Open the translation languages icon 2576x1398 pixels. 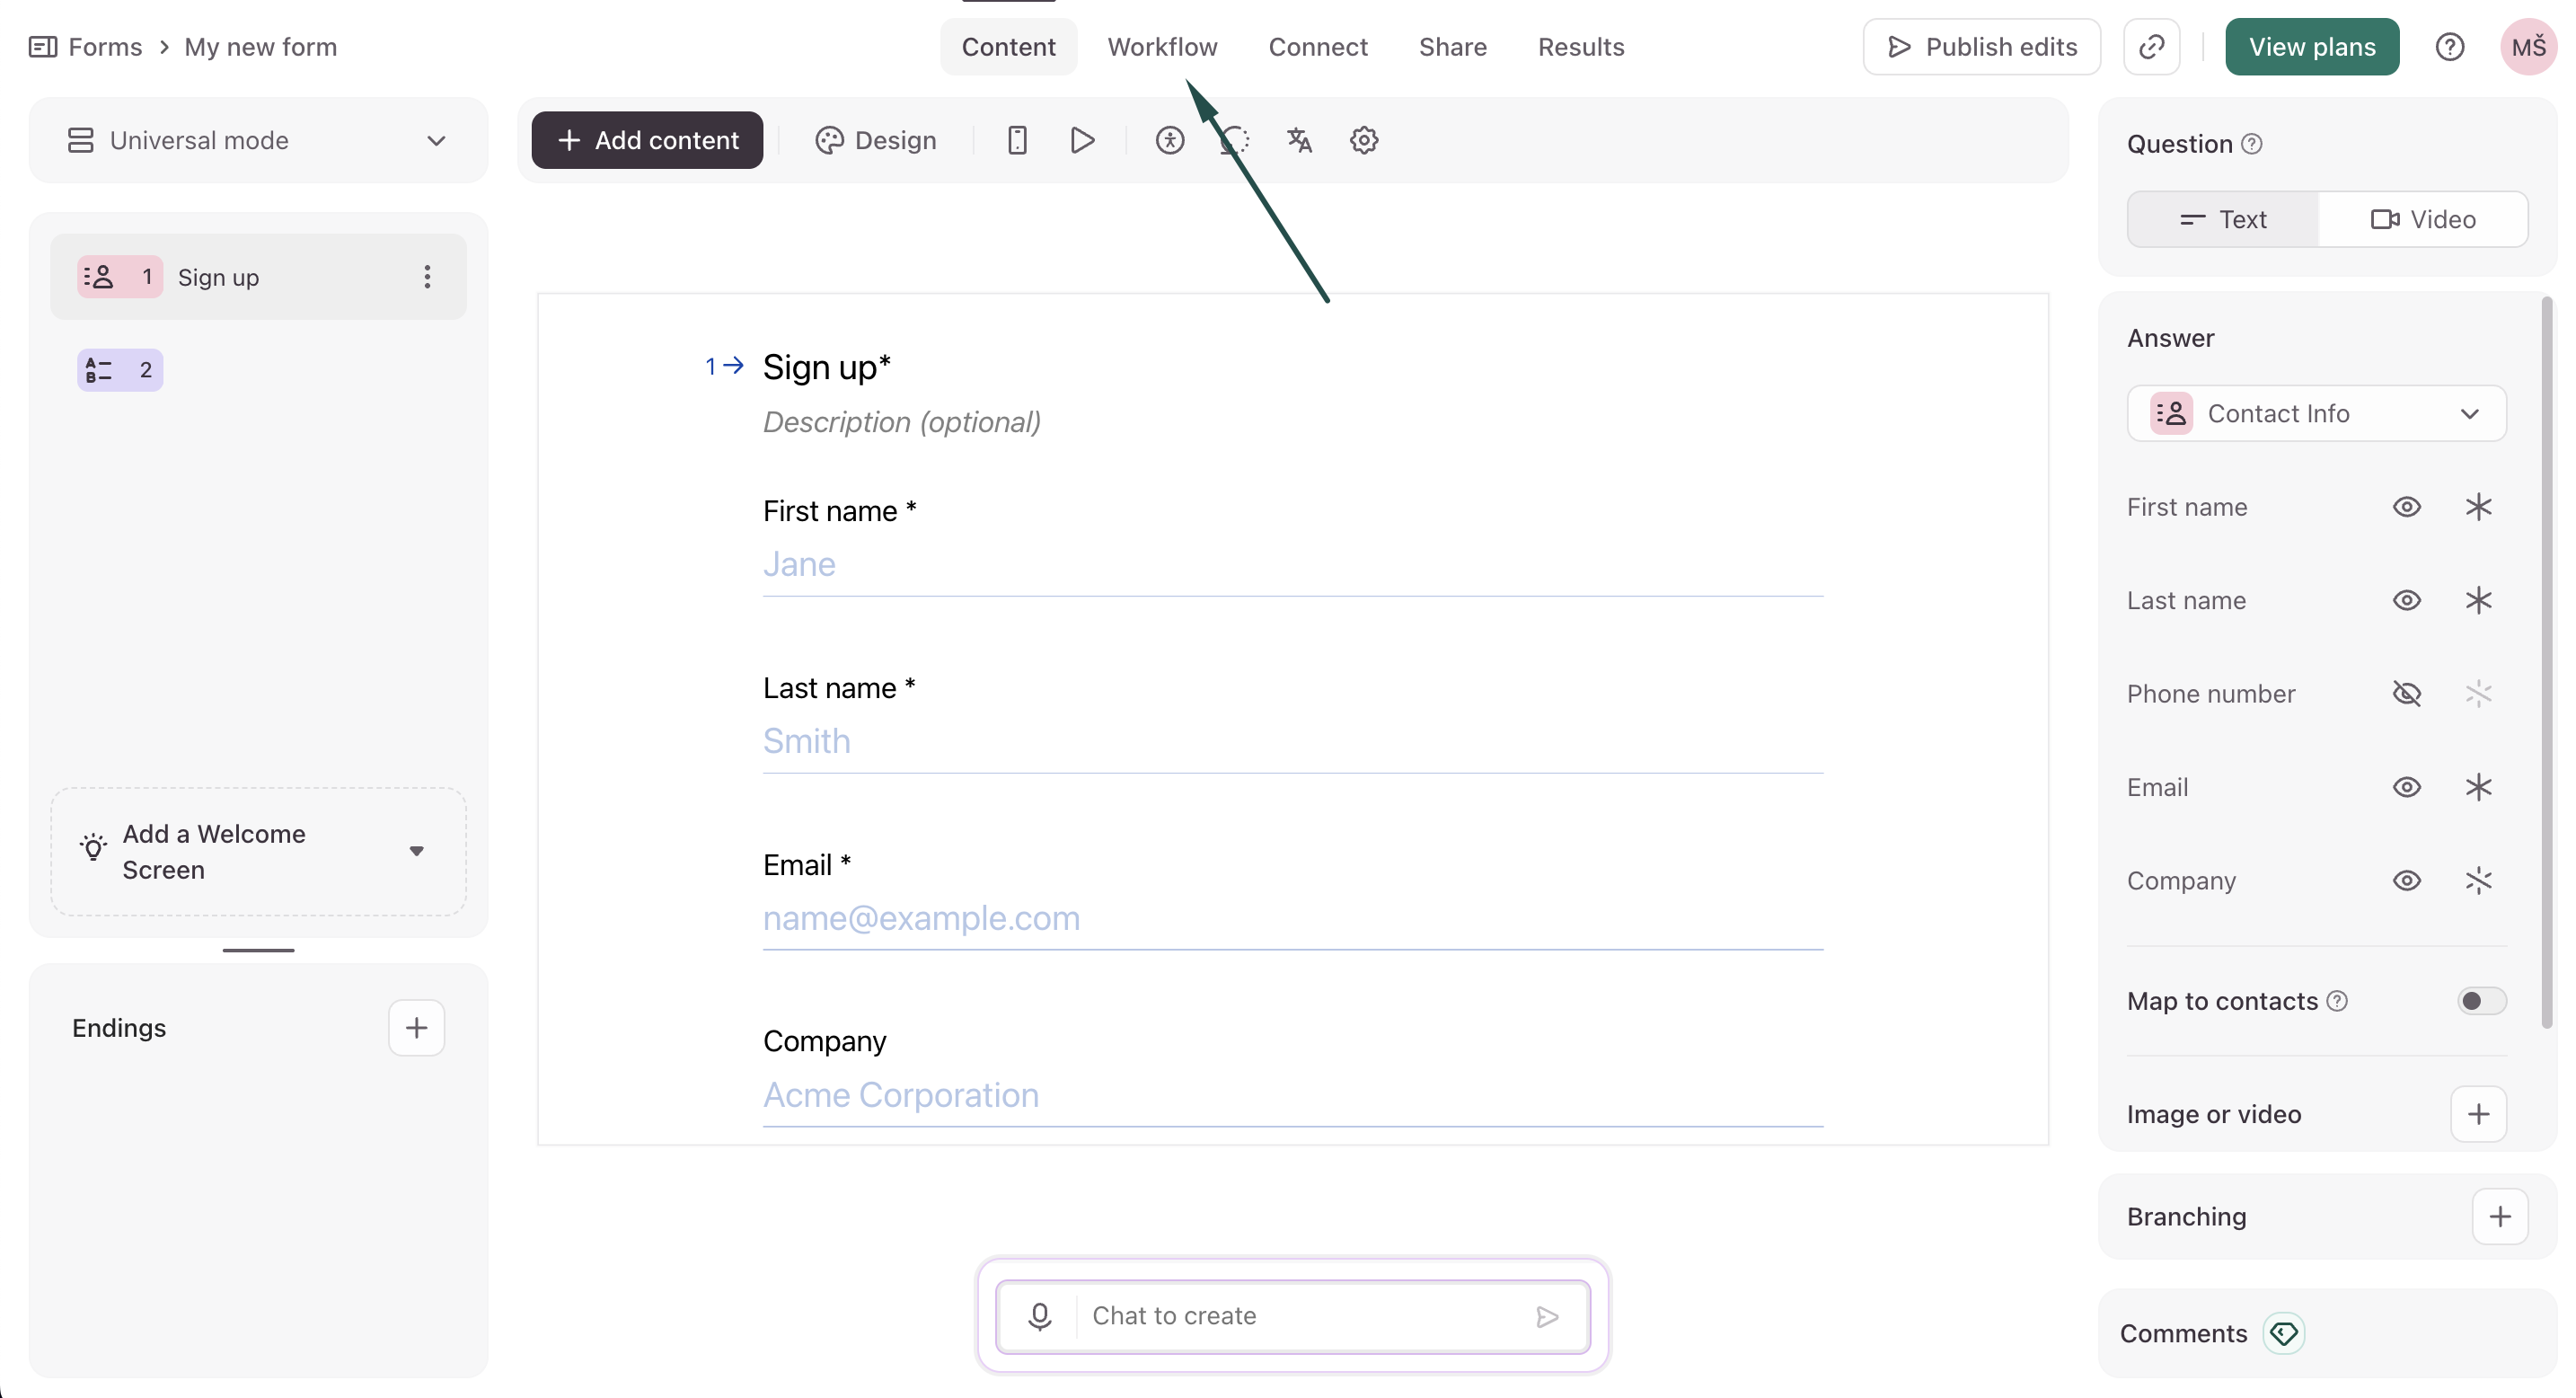pos(1299,140)
